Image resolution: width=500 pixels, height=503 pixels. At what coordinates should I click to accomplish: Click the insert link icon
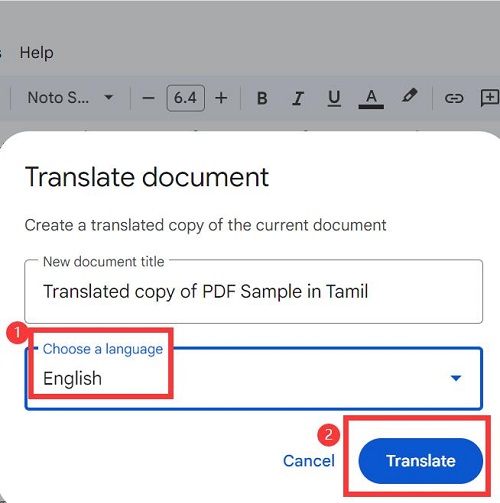[x=454, y=98]
